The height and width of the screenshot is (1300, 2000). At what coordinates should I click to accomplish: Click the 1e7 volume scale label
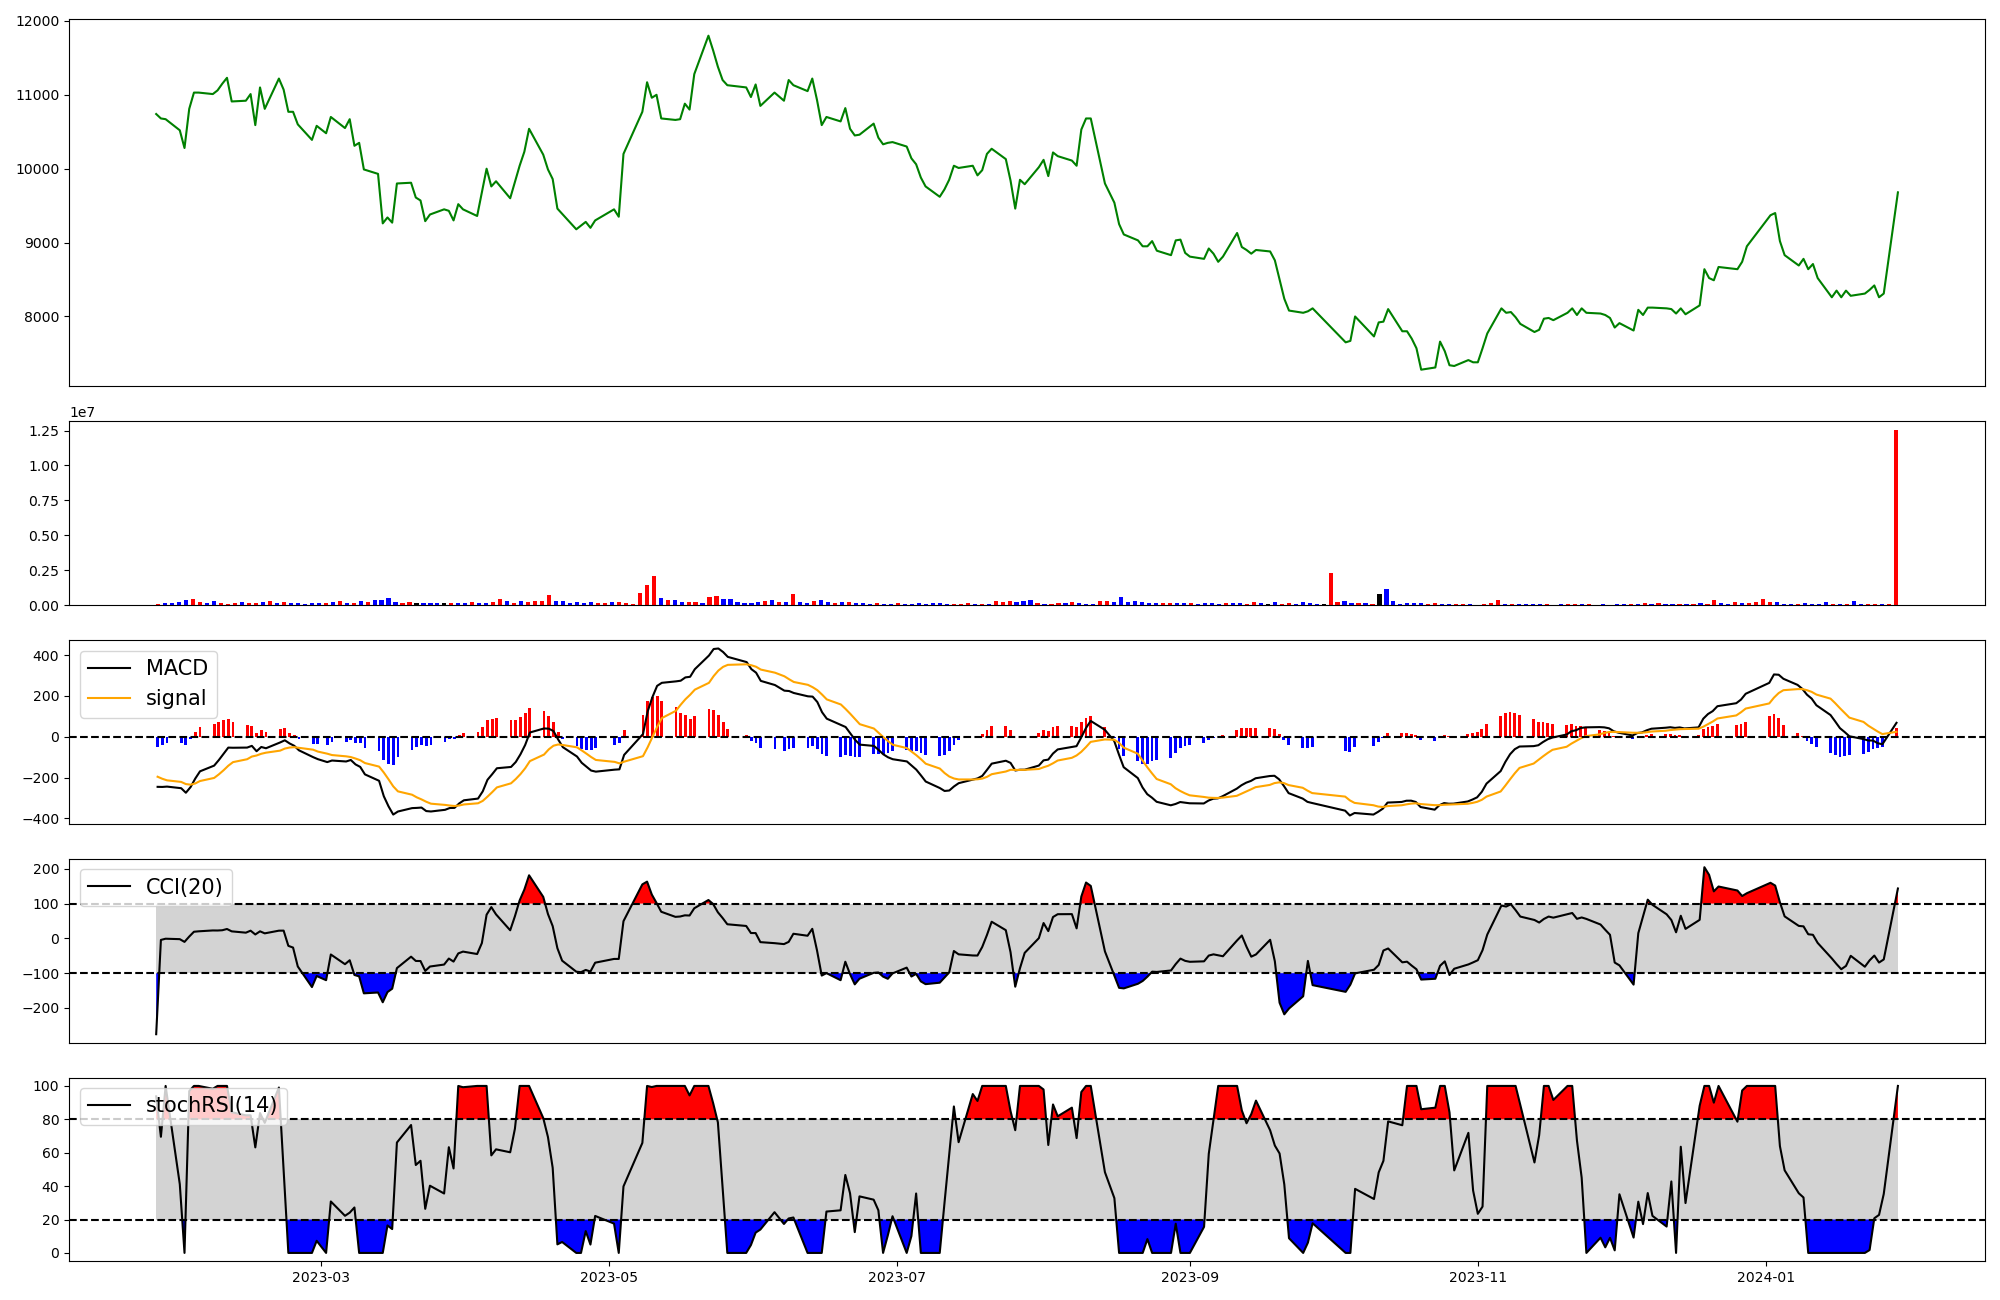tap(82, 412)
